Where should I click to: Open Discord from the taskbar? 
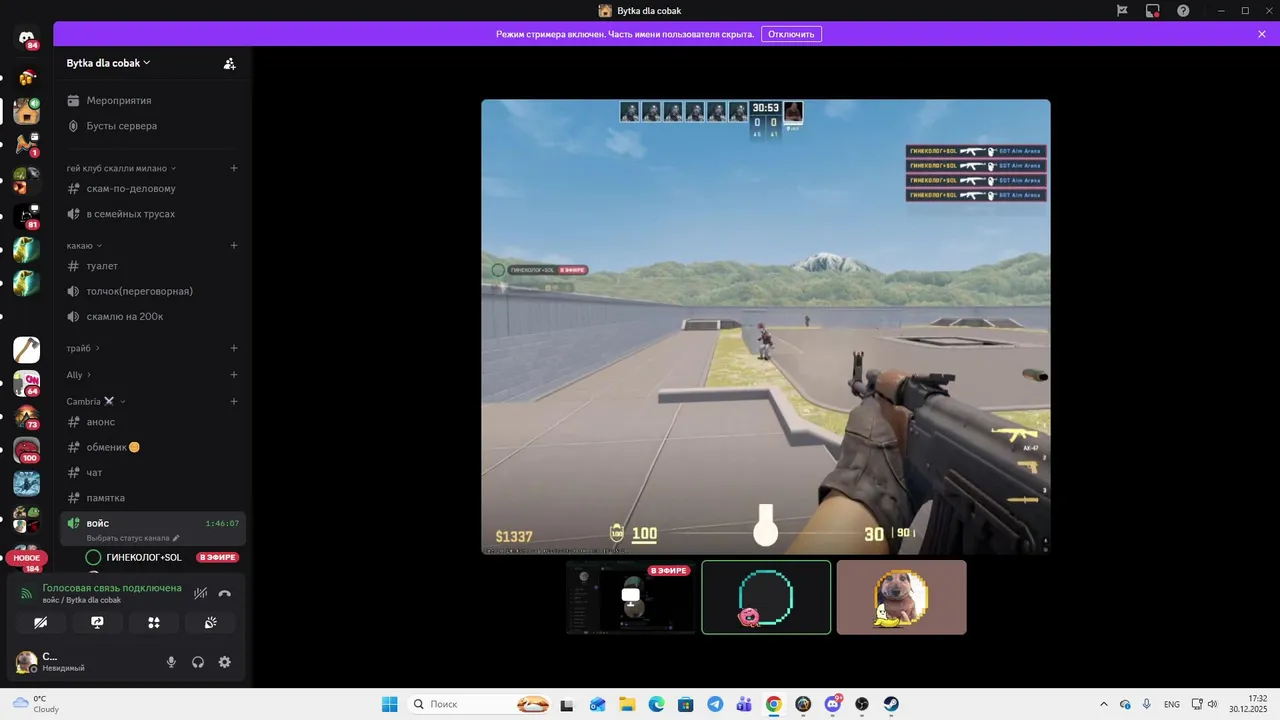(x=833, y=704)
